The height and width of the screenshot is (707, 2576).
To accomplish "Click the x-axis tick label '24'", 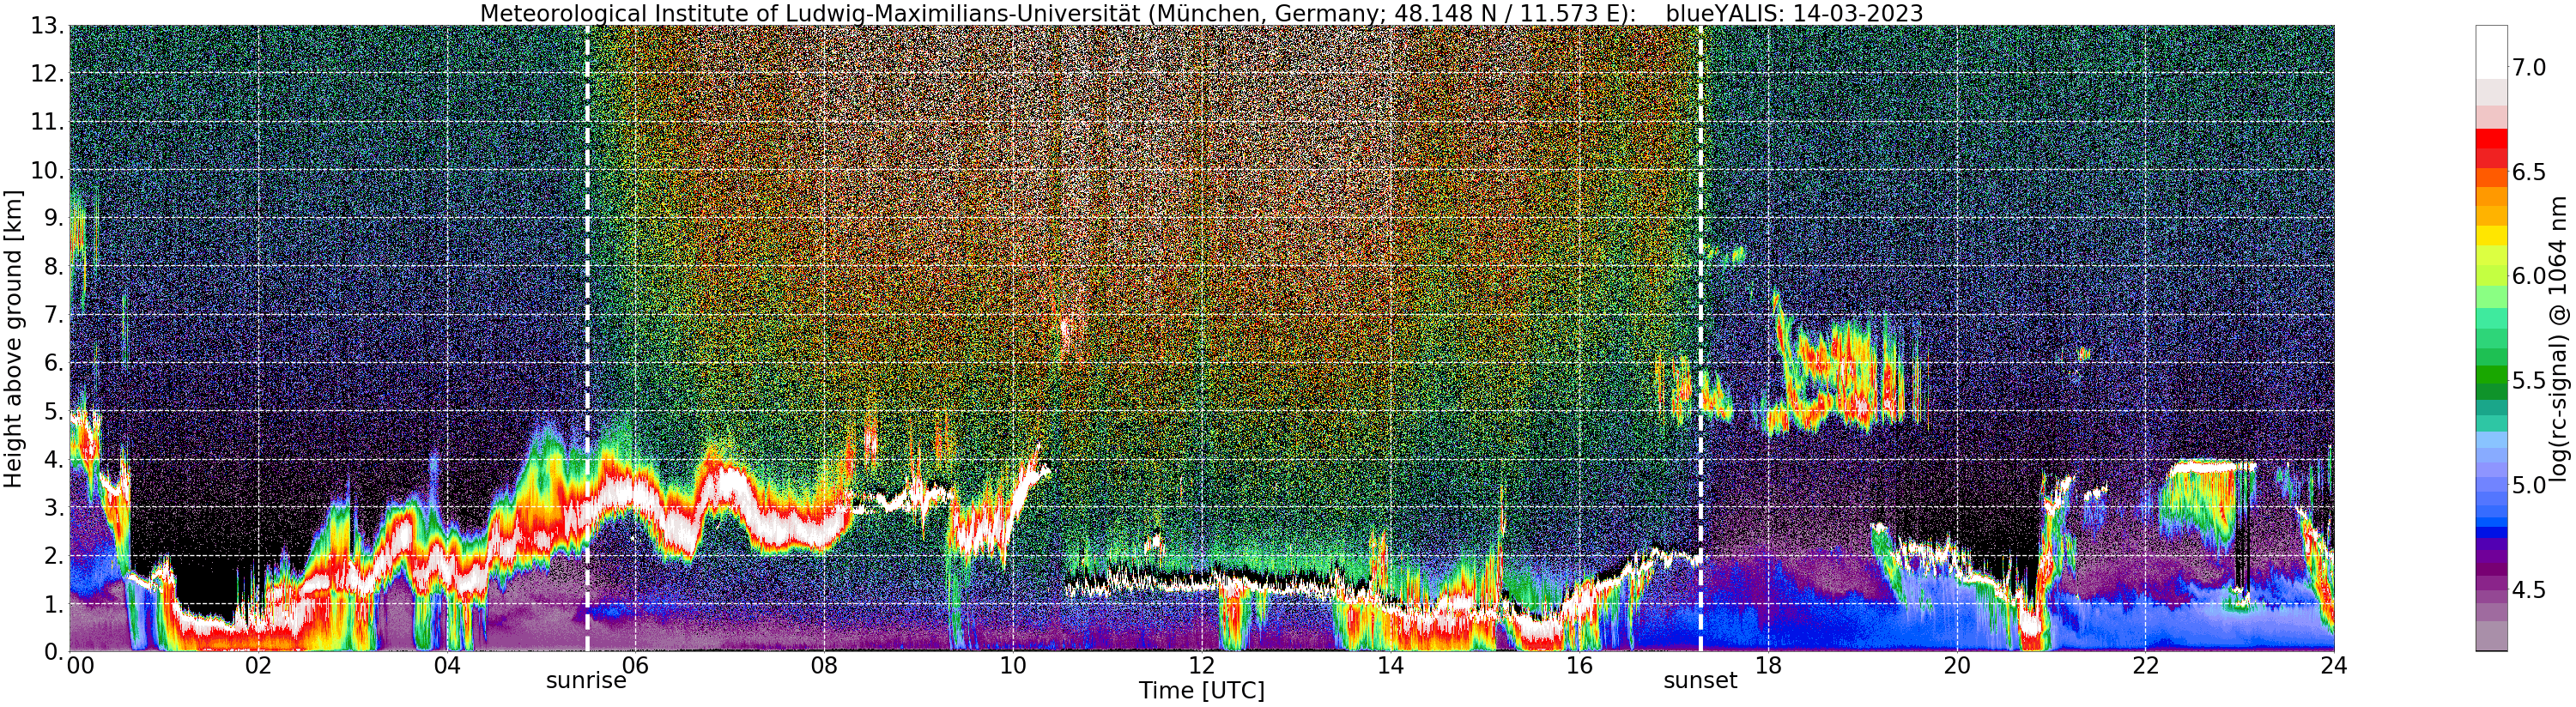I will (x=2334, y=667).
